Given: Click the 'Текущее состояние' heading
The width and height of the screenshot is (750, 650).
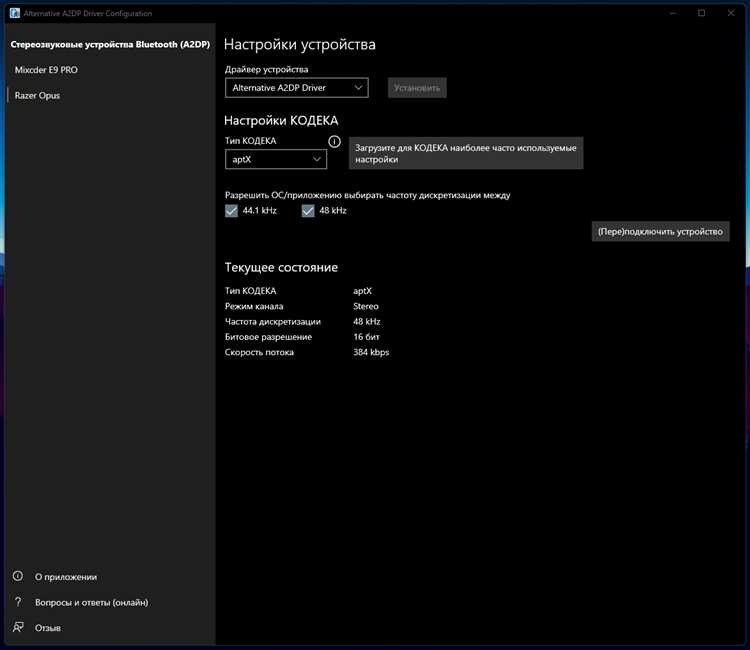Looking at the screenshot, I should [281, 267].
